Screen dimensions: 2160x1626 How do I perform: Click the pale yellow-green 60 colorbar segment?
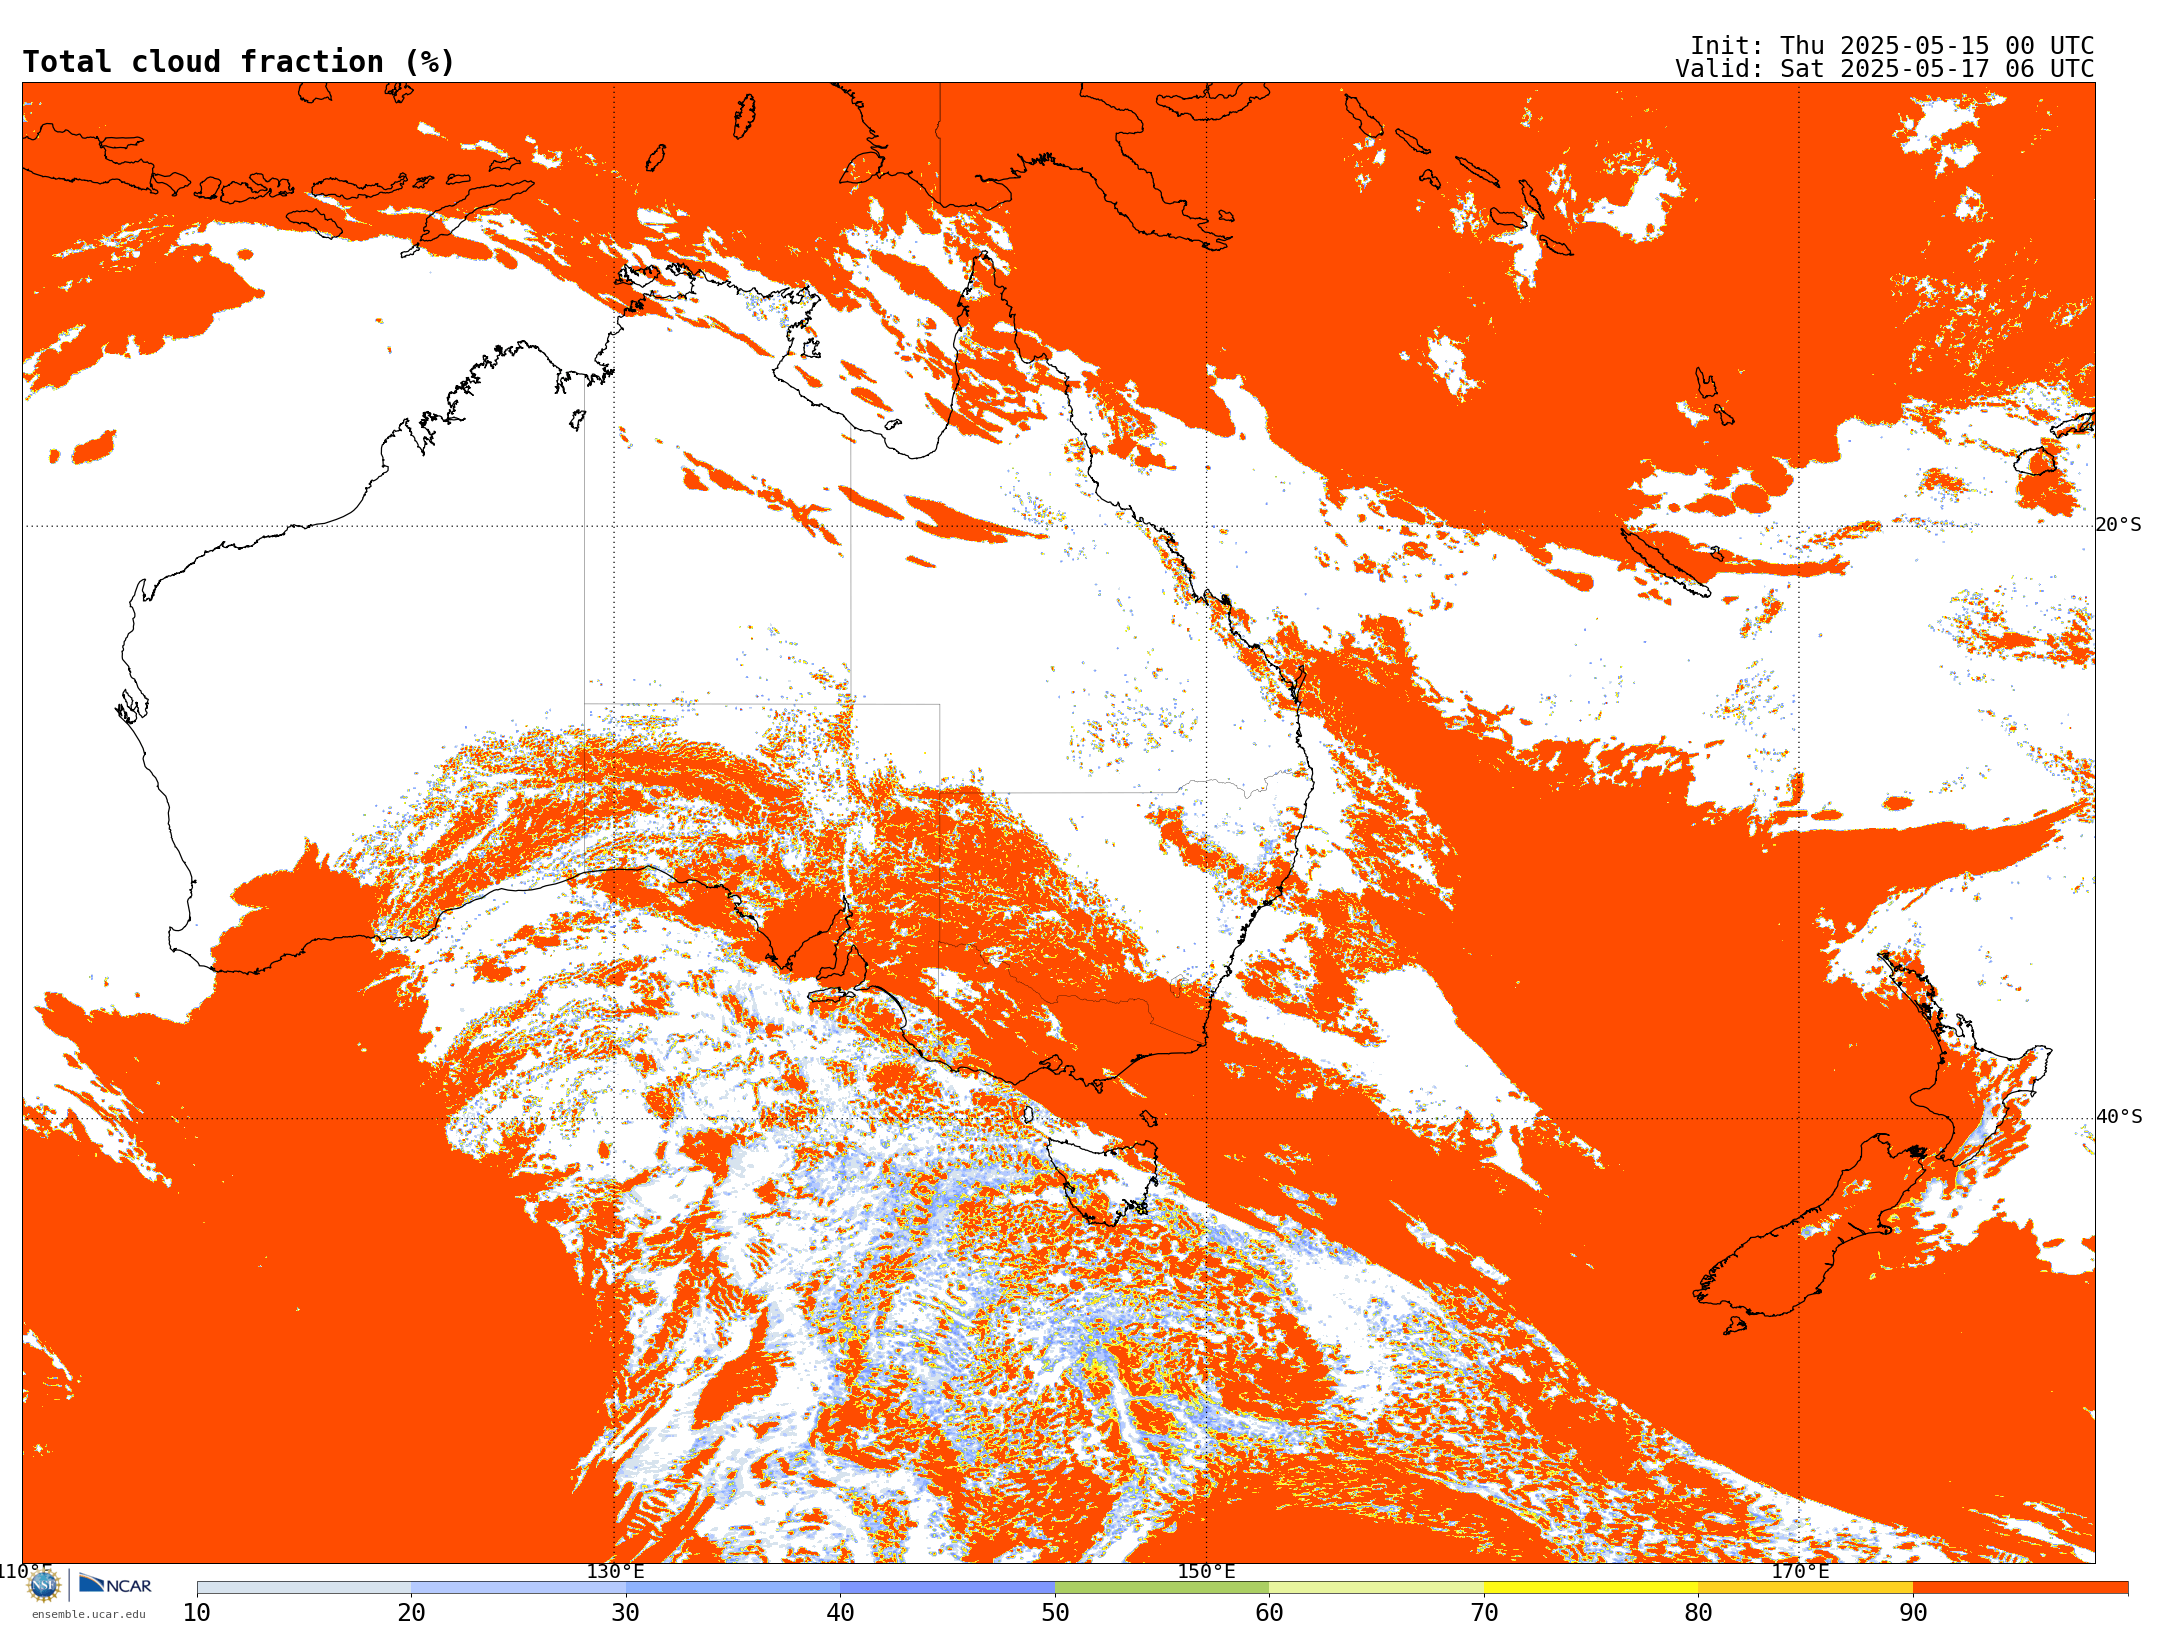tap(1376, 1588)
